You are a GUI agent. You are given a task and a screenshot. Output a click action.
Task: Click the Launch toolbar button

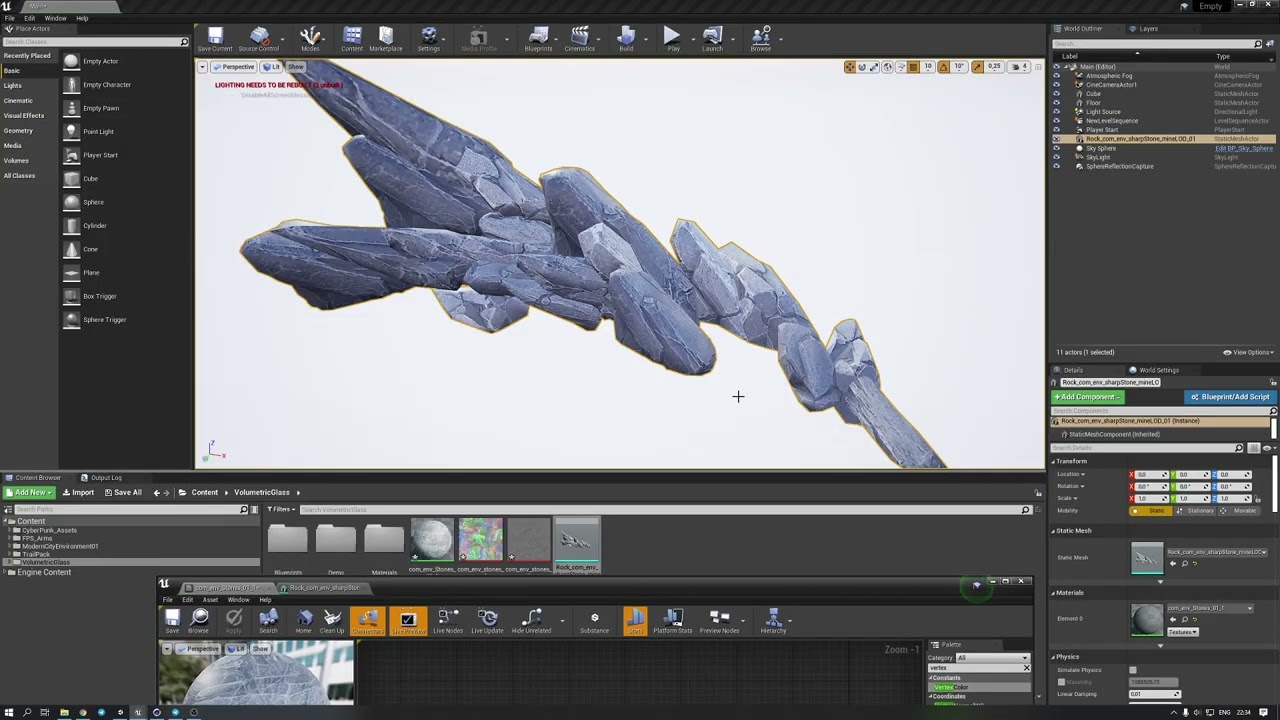[x=712, y=39]
